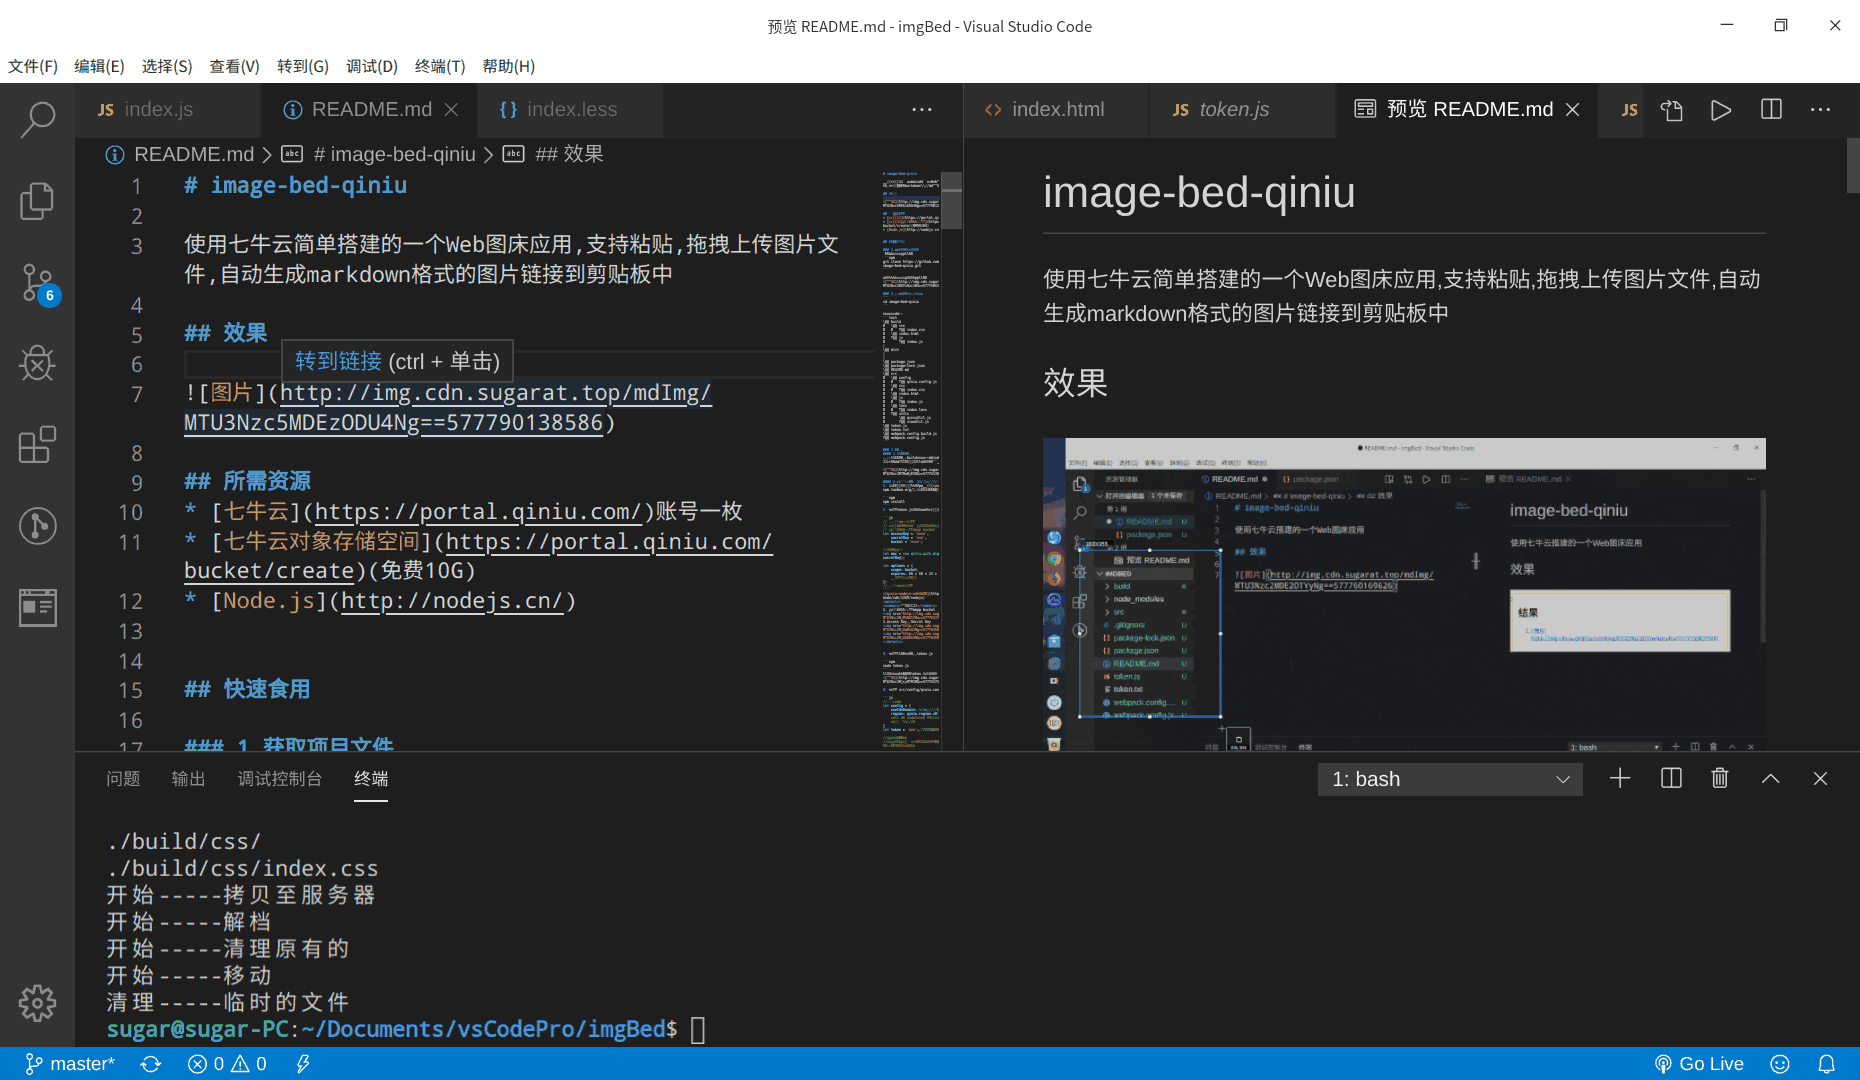This screenshot has height=1080, width=1860.
Task: Open the 帮助(H) menu
Action: (508, 66)
